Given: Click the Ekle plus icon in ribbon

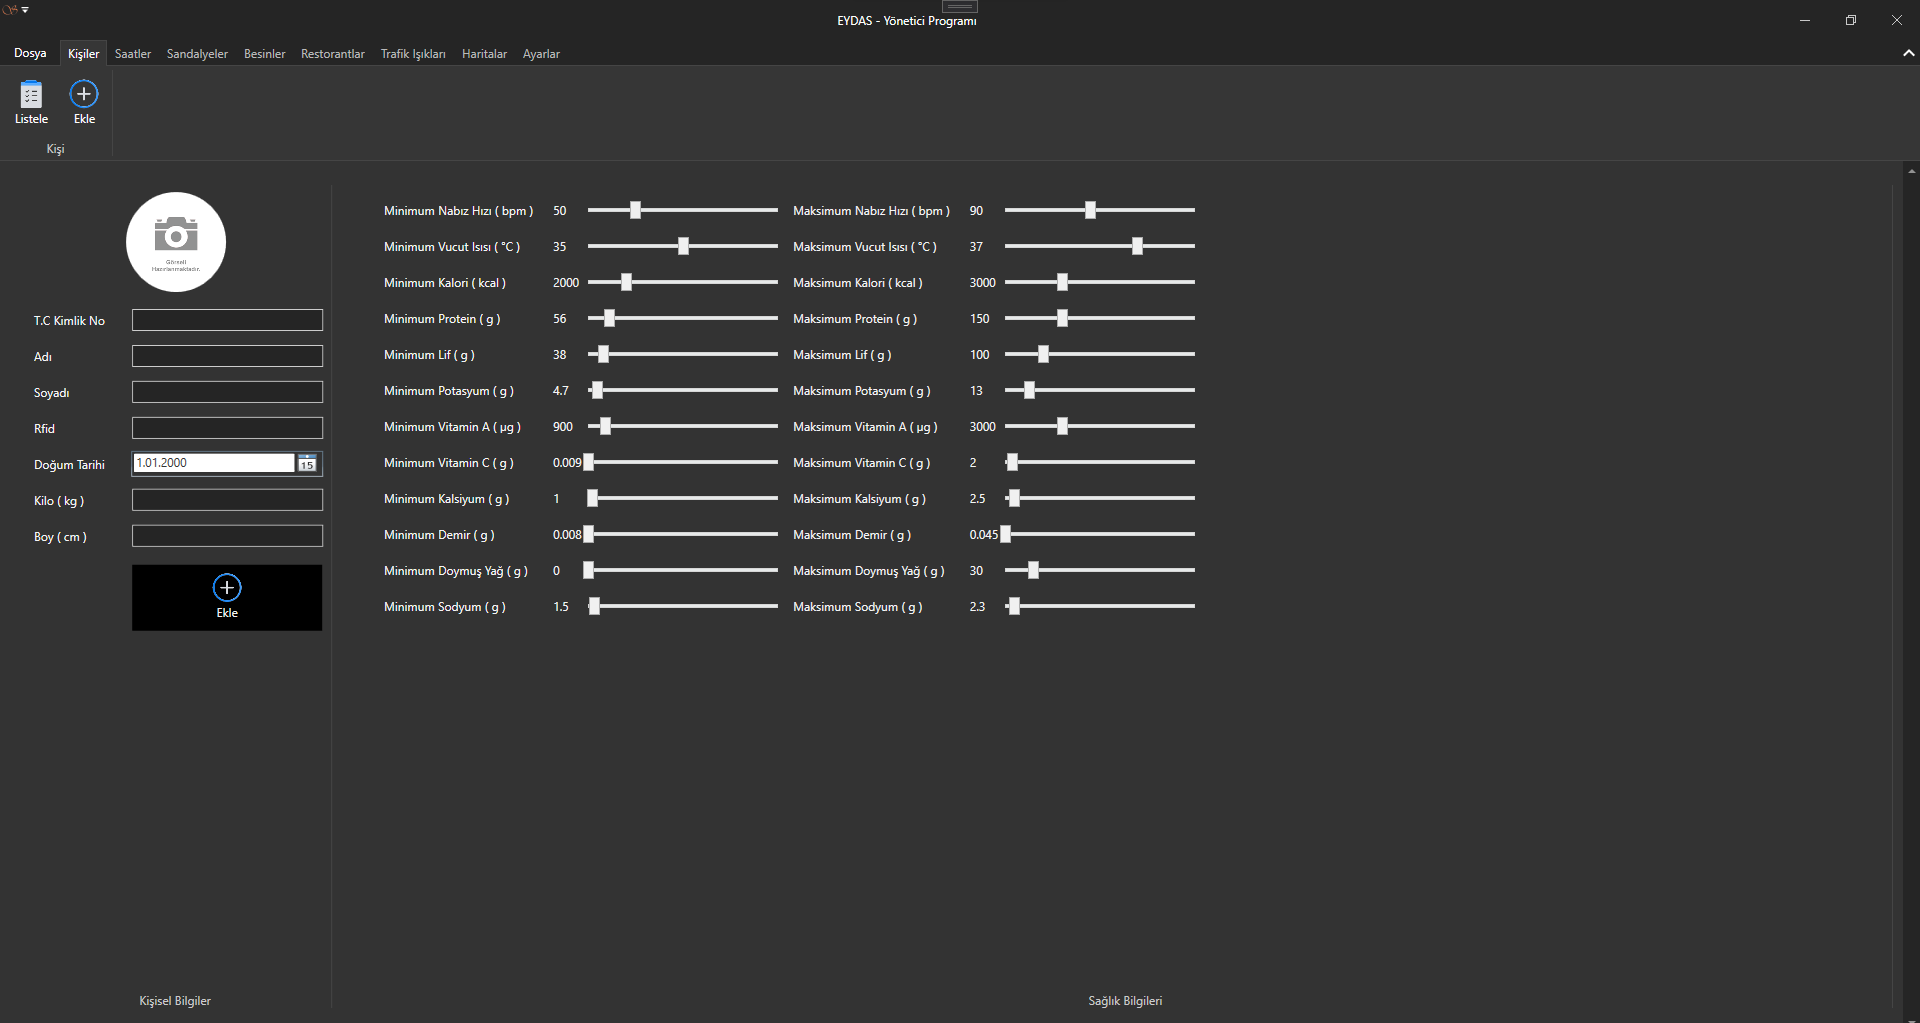Looking at the screenshot, I should 84,95.
